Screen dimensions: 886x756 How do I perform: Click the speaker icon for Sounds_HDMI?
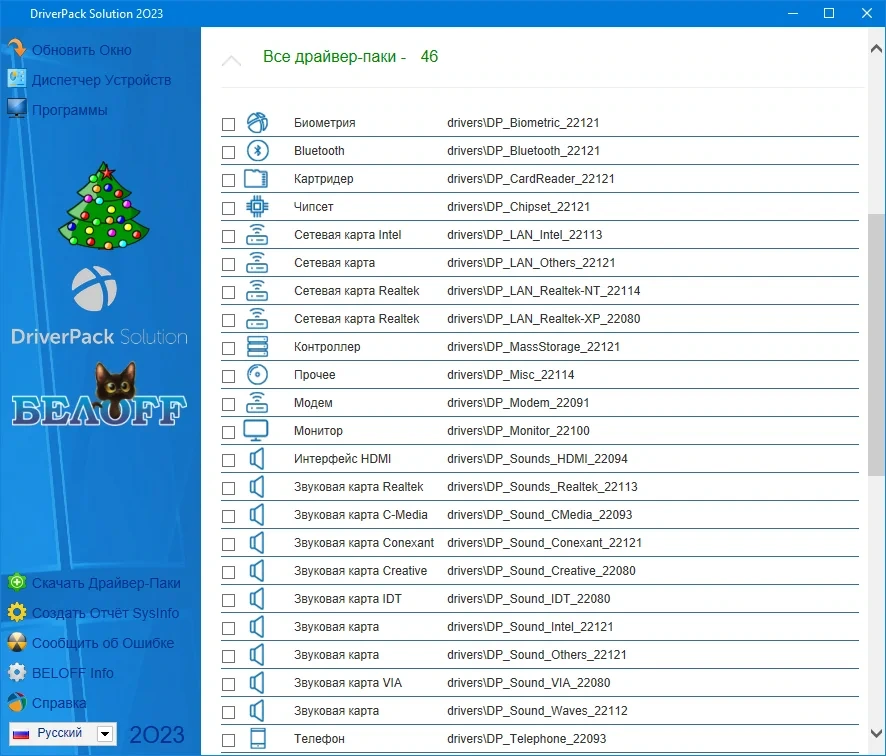pos(257,459)
